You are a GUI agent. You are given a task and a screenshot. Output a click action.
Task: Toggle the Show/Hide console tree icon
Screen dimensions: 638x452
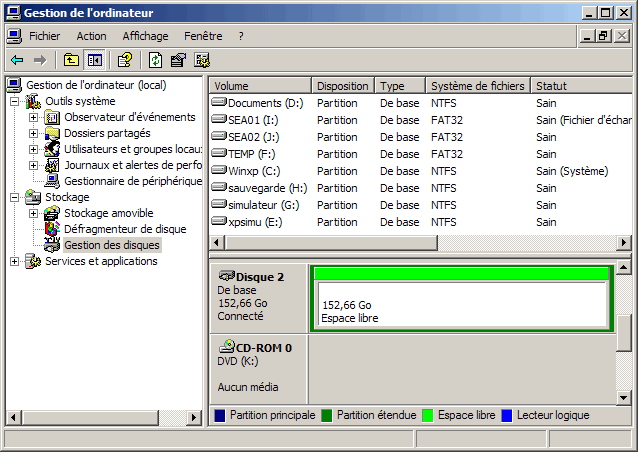click(94, 60)
